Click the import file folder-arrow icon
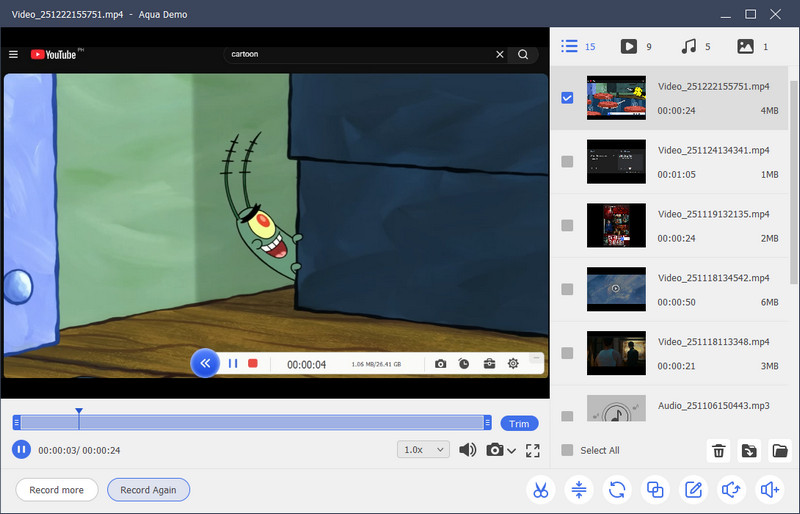 (749, 451)
